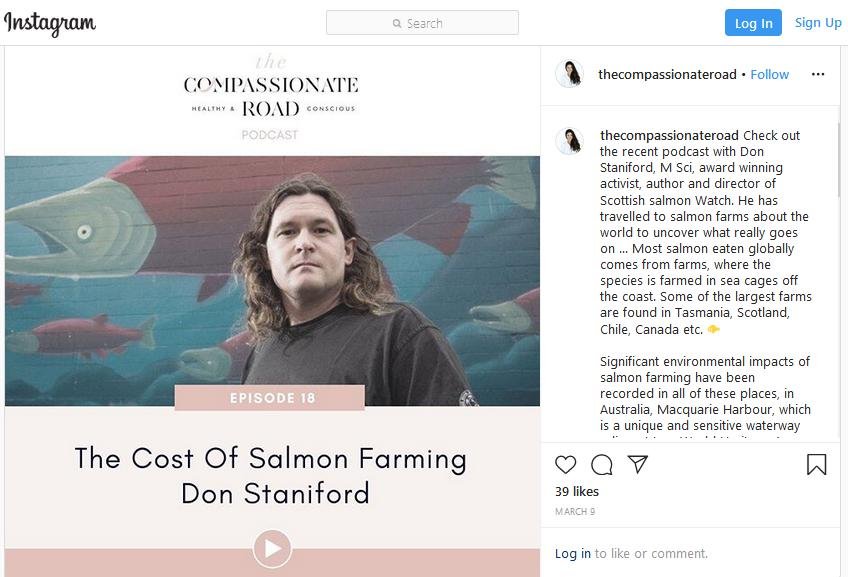Open the Sign Up link
This screenshot has height=577, width=848.
pyautogui.click(x=818, y=23)
